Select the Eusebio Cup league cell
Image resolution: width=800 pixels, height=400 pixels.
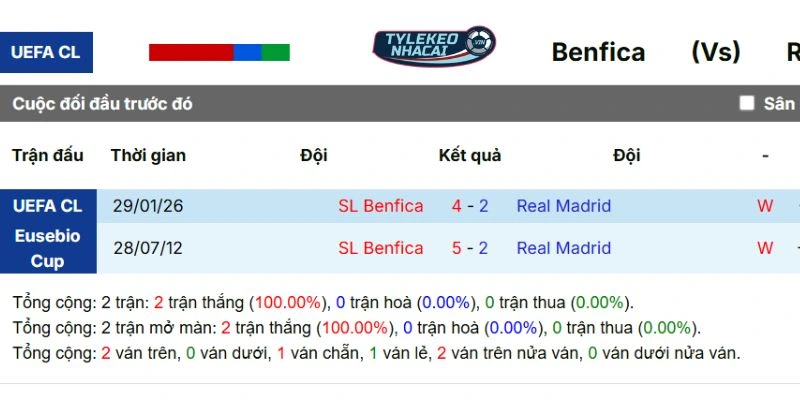click(48, 248)
